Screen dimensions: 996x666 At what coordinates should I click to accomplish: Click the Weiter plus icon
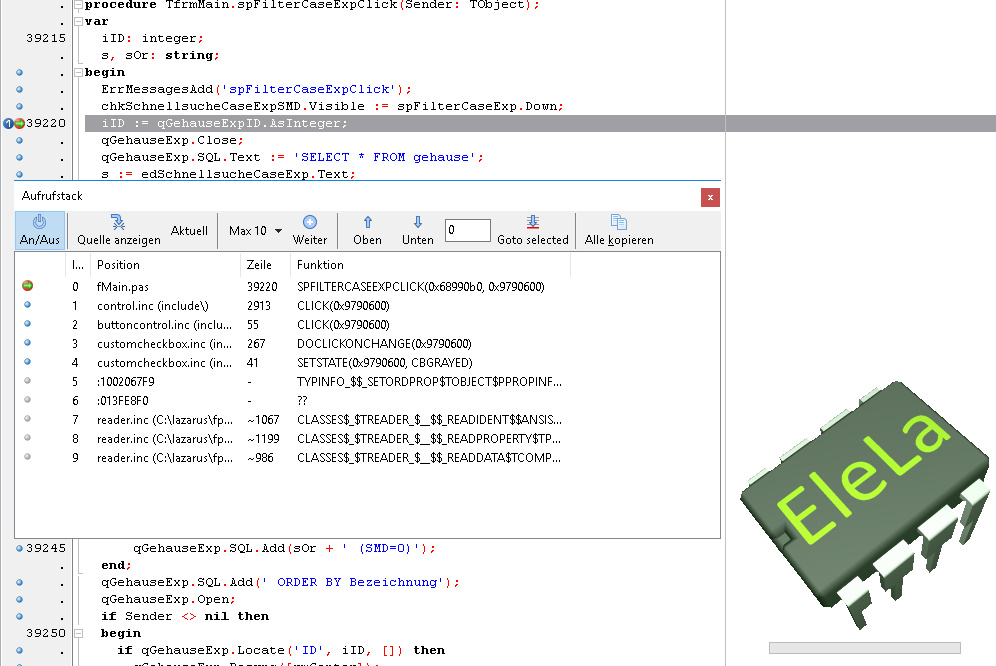pyautogui.click(x=310, y=222)
